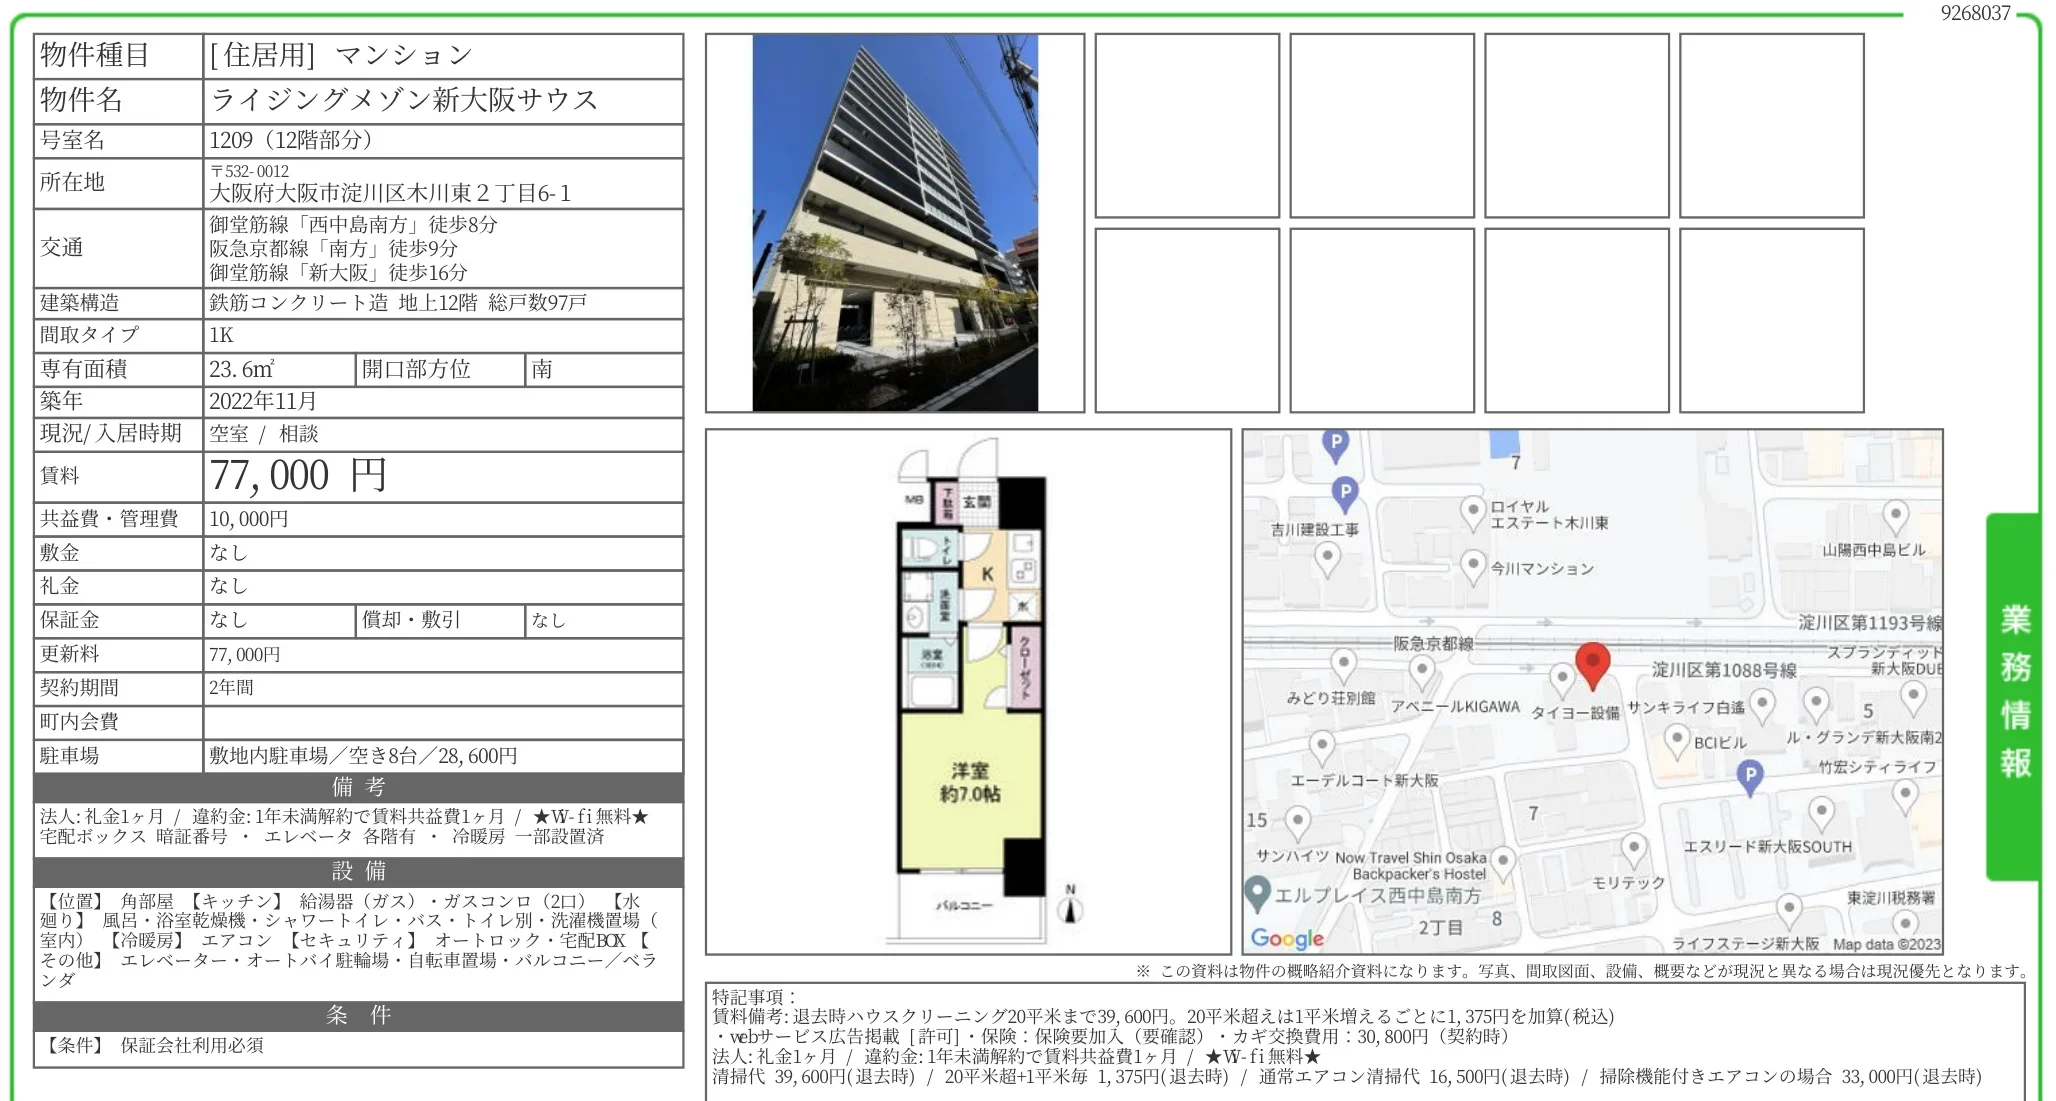This screenshot has height=1101, width=2056.
Task: Click the red location pin on map
Action: click(1592, 662)
